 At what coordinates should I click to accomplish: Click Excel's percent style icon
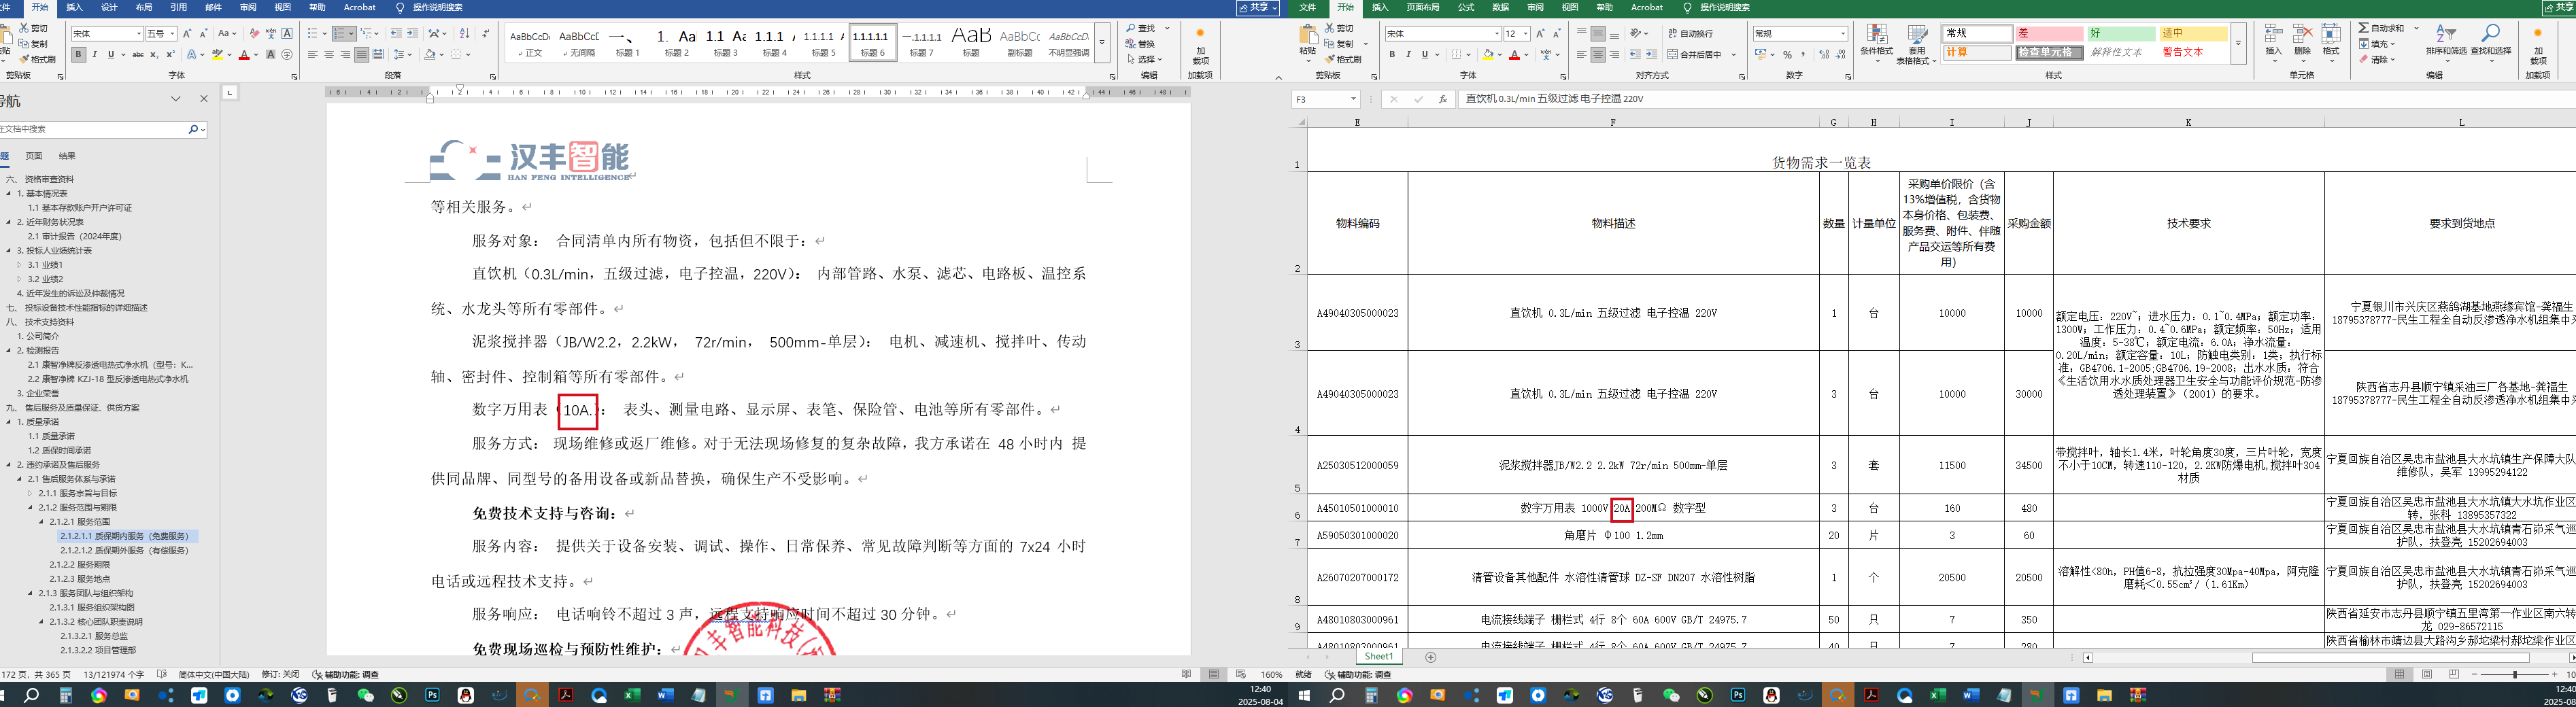(x=1787, y=55)
